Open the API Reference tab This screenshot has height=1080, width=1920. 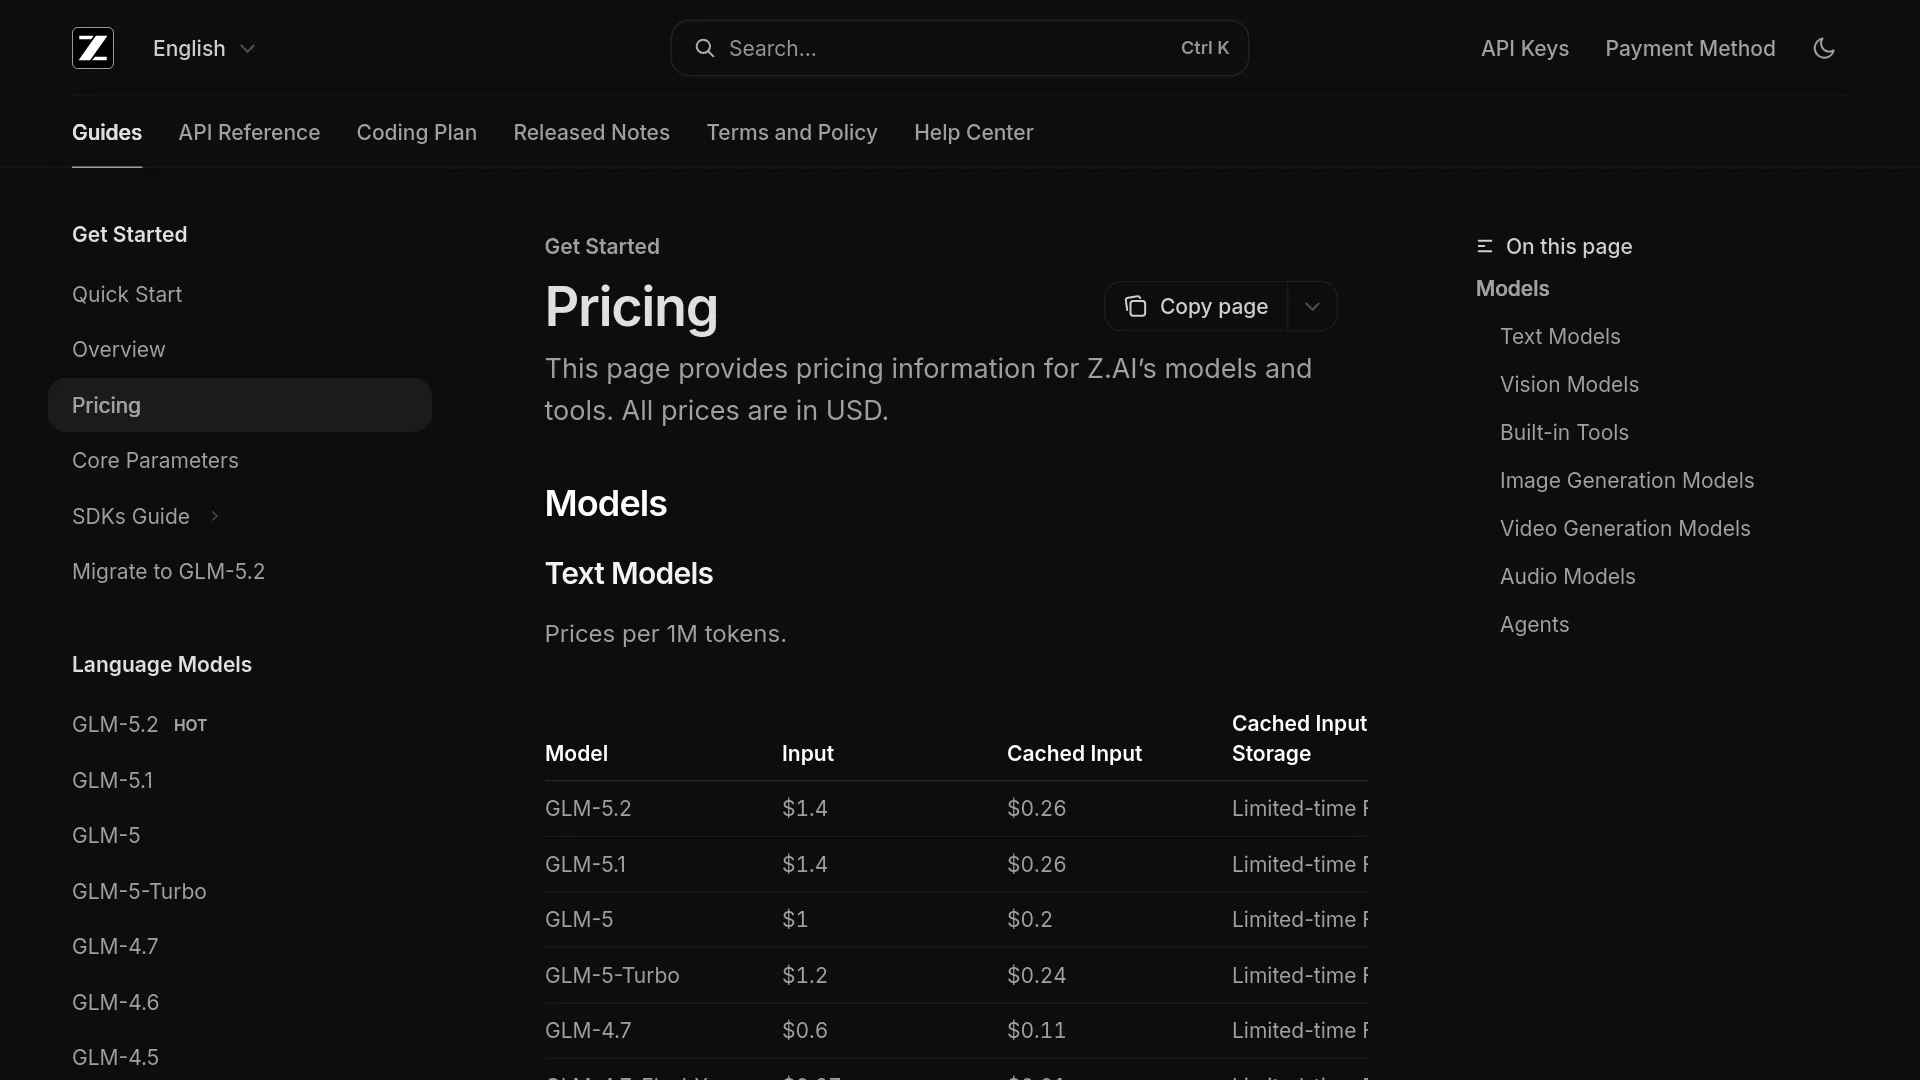[x=249, y=132]
